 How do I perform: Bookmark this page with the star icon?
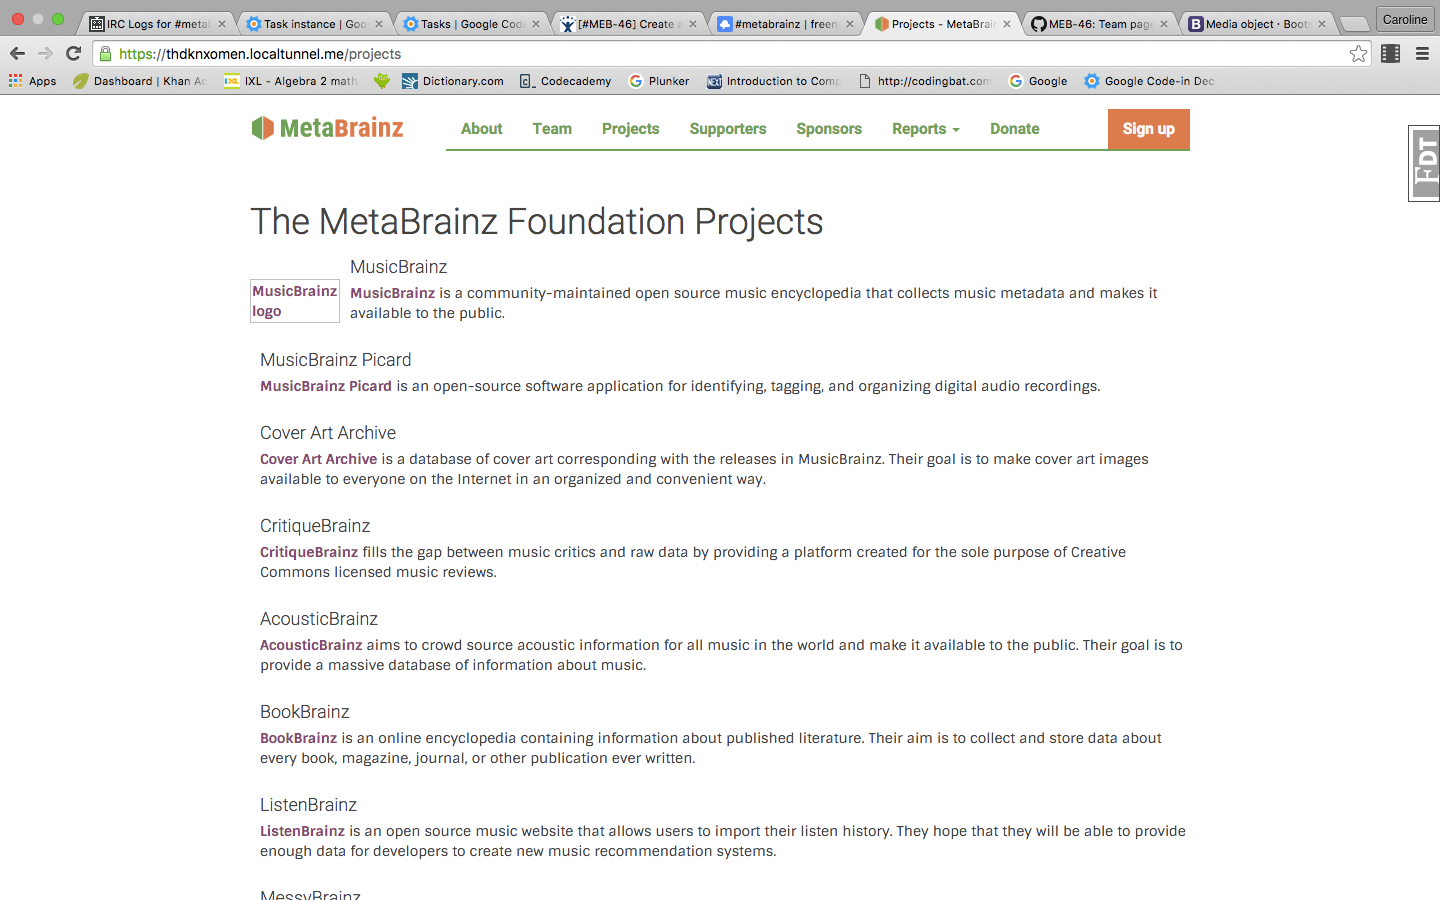(x=1358, y=54)
